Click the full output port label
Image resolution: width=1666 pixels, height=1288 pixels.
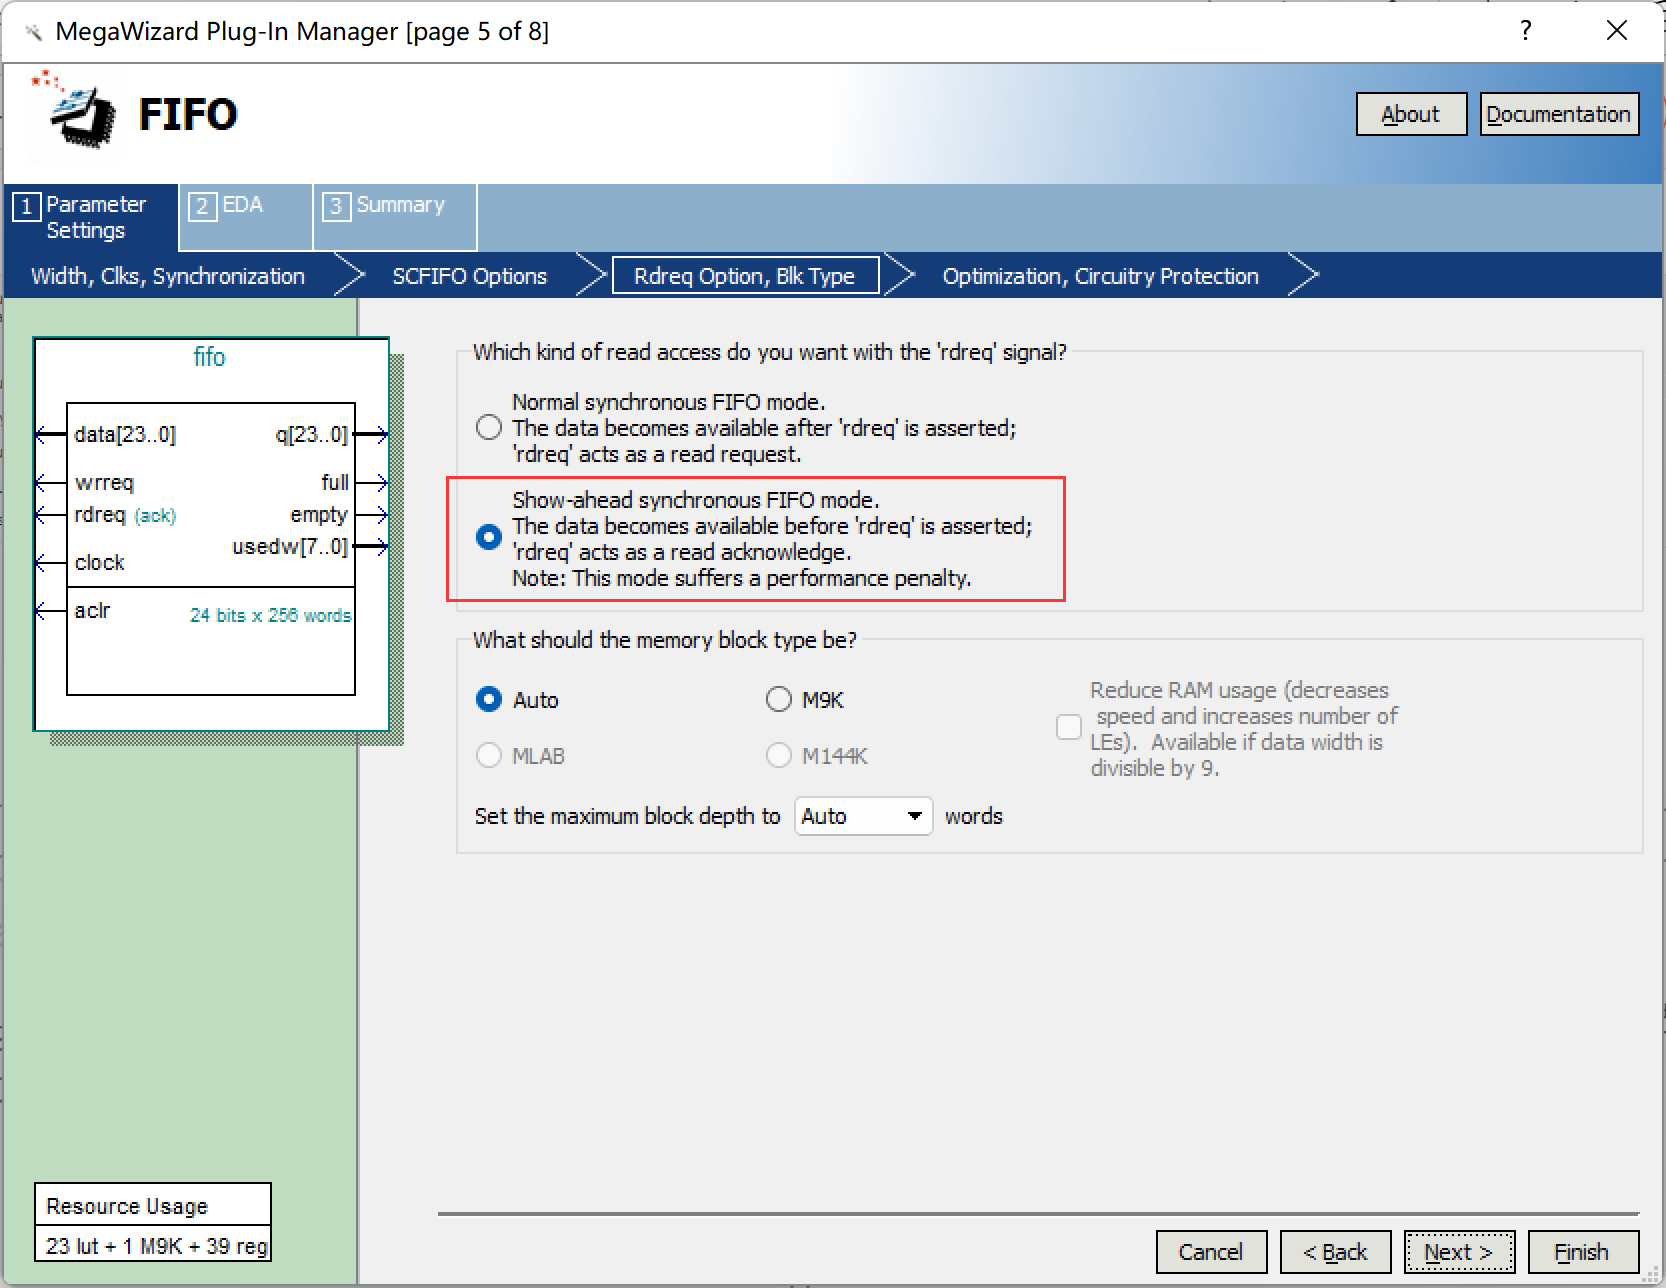click(x=335, y=483)
